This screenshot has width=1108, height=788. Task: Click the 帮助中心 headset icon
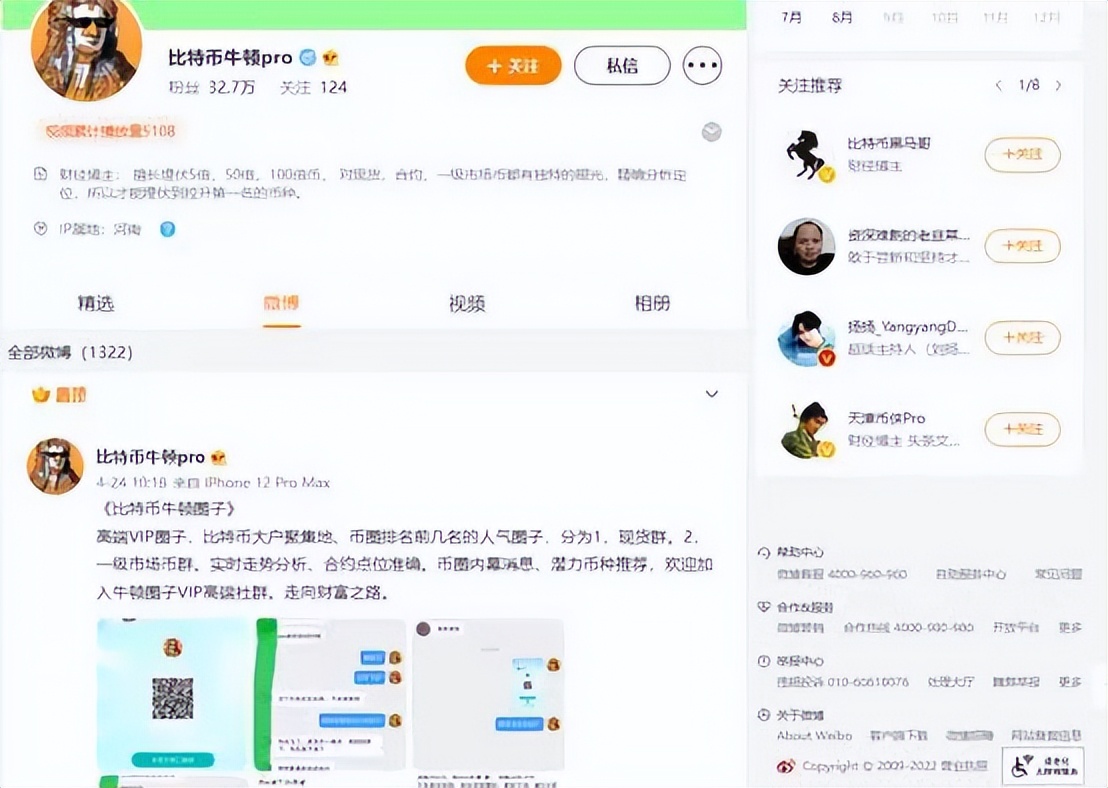pos(763,553)
